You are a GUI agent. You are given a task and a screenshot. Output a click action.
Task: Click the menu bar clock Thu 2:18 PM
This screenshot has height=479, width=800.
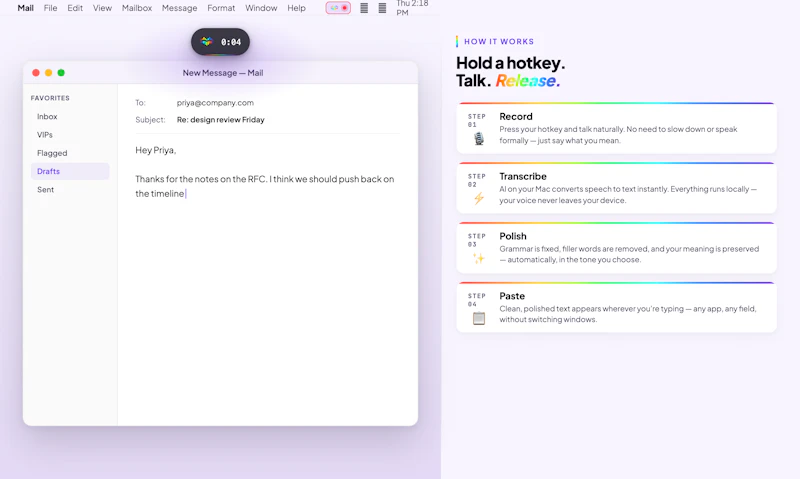click(x=412, y=8)
